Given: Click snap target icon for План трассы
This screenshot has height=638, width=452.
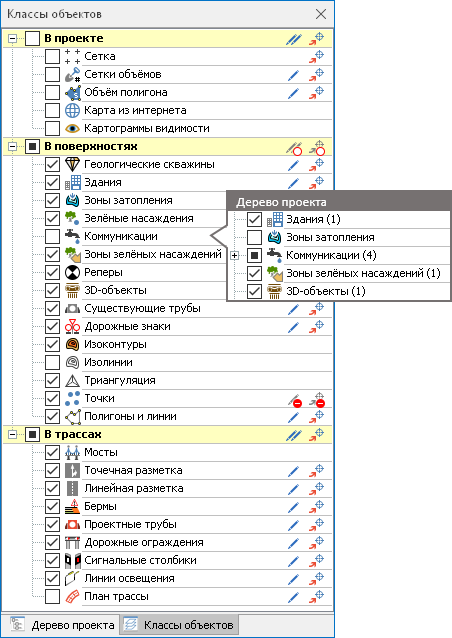Looking at the screenshot, I should point(316,596).
